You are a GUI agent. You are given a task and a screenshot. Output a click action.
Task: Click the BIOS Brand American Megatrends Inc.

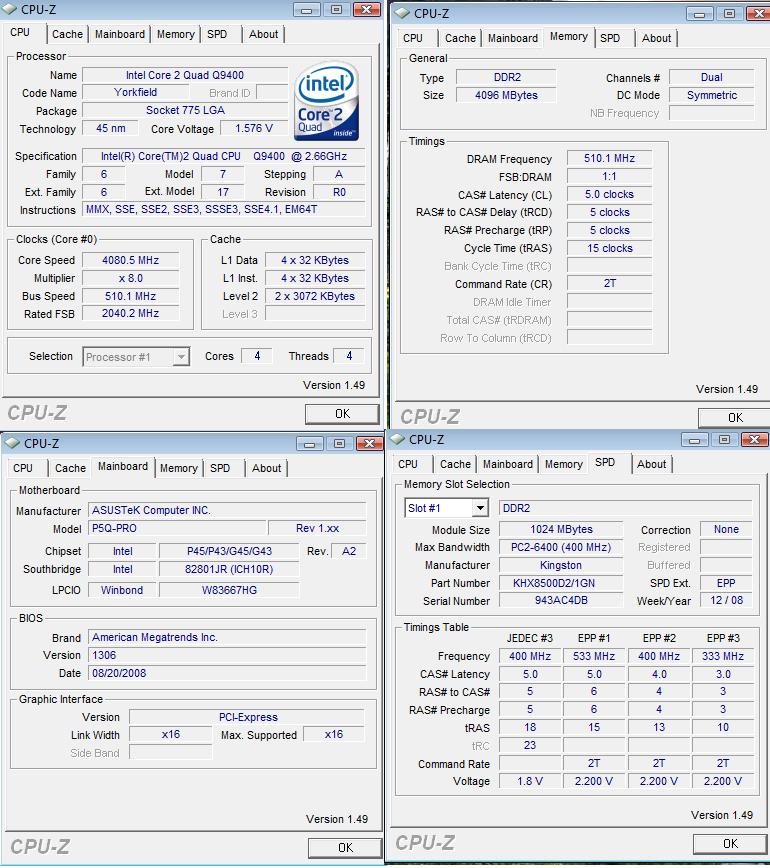(227, 638)
